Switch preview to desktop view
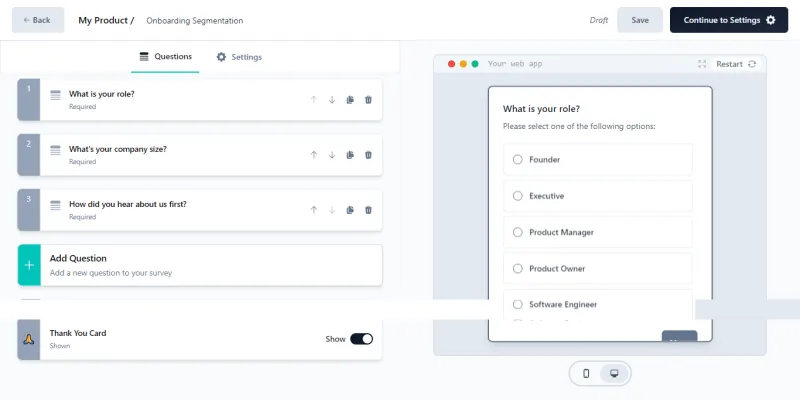800x401 pixels. click(x=614, y=373)
